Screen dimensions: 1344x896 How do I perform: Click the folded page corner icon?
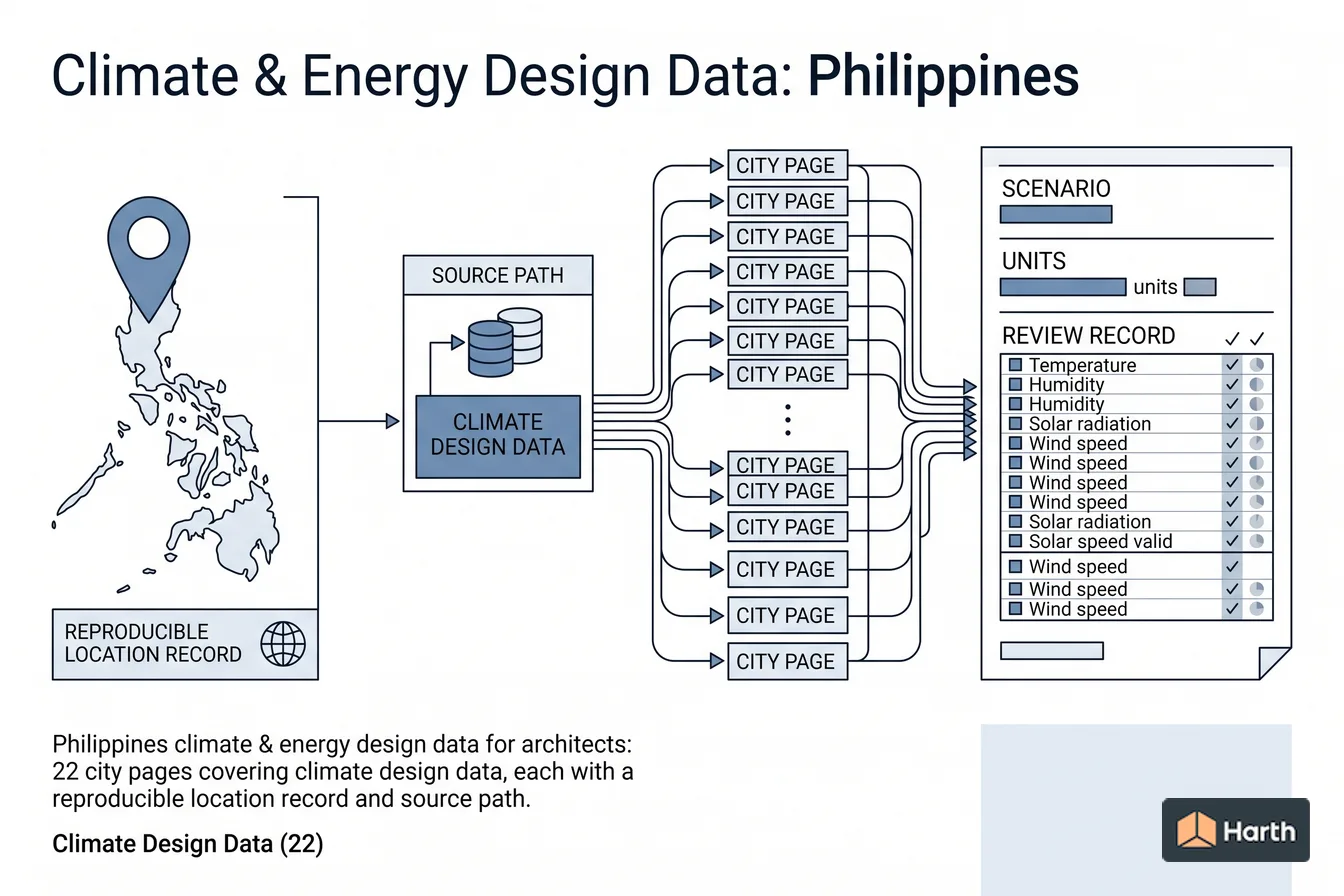(x=1275, y=663)
